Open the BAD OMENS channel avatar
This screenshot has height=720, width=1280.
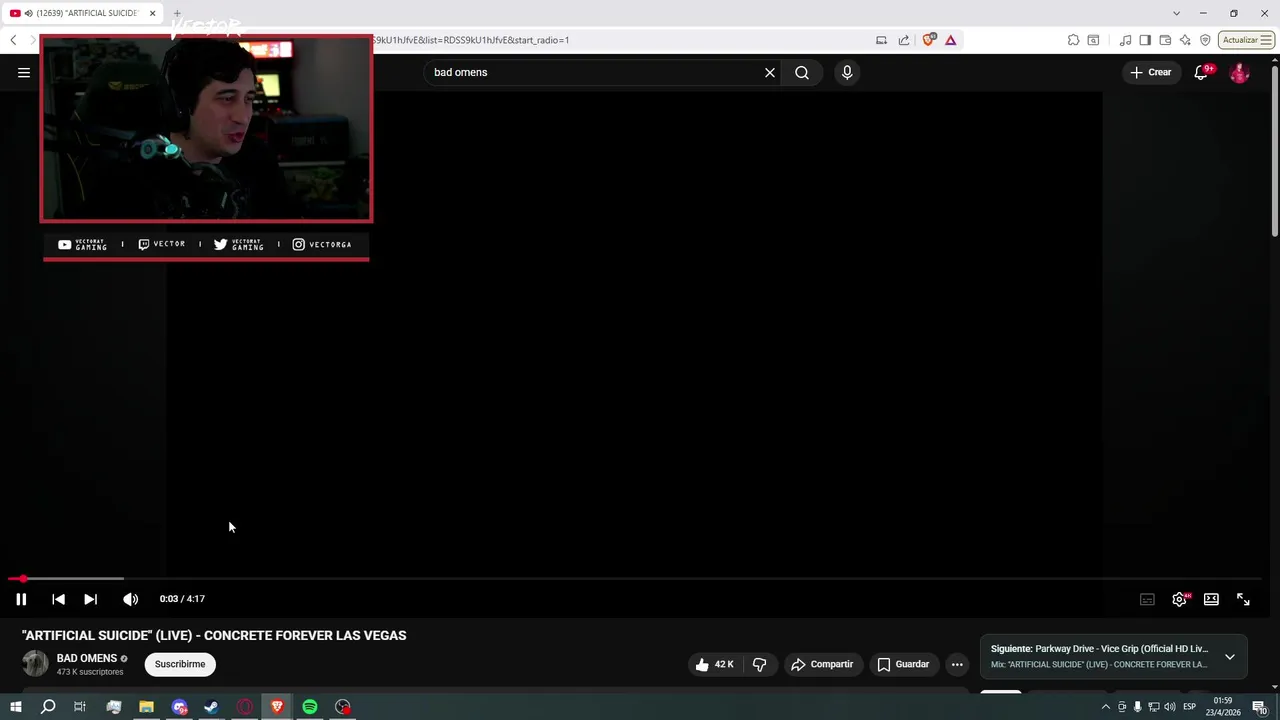click(35, 664)
